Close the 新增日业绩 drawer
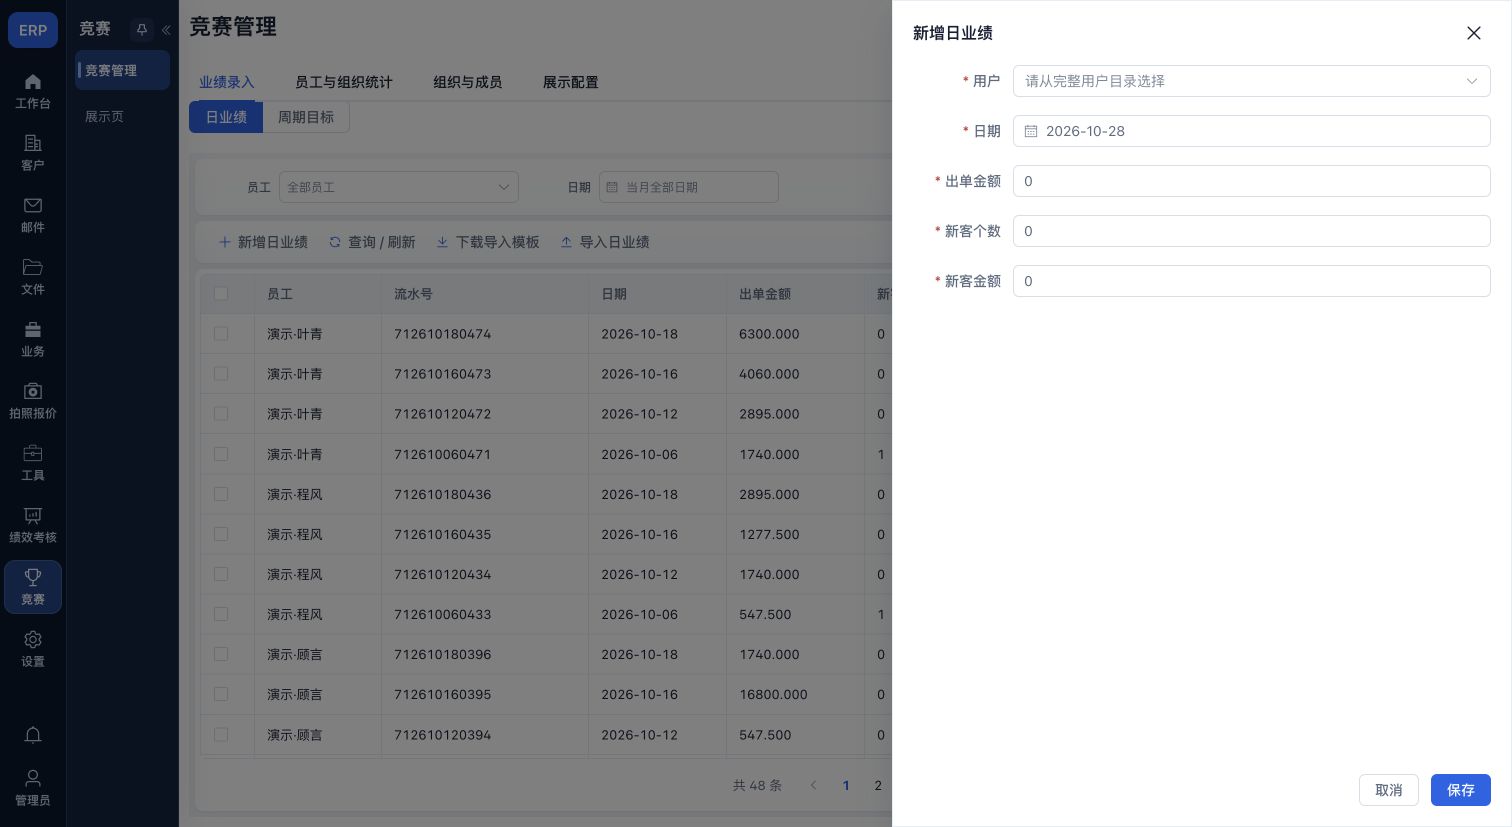Image resolution: width=1512 pixels, height=827 pixels. [1474, 33]
